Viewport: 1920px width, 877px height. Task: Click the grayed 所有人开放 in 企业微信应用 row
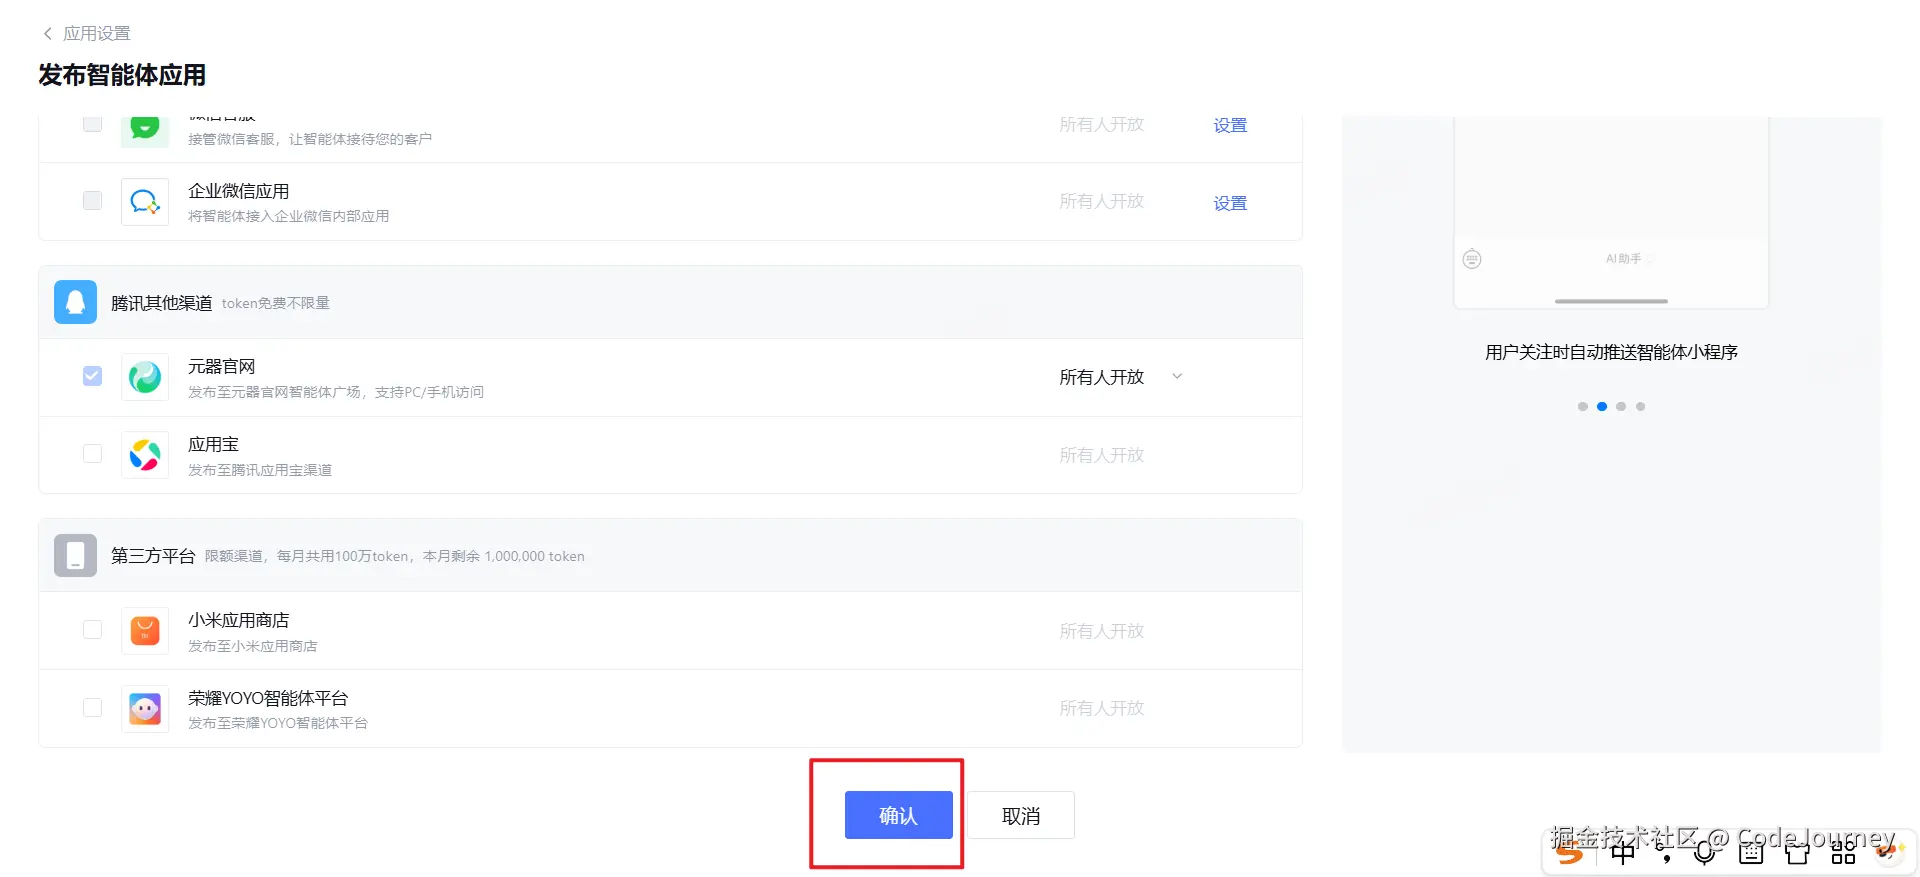[x=1102, y=201]
